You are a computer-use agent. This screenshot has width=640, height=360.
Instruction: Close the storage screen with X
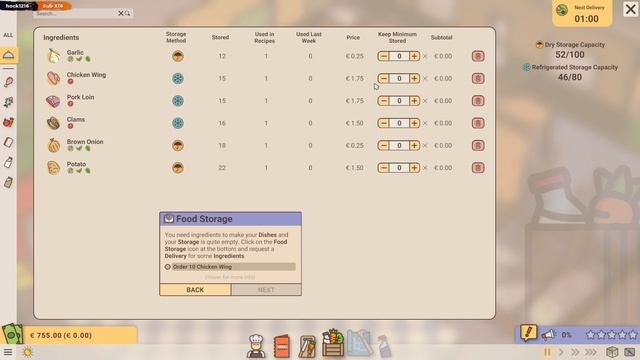click(631, 9)
